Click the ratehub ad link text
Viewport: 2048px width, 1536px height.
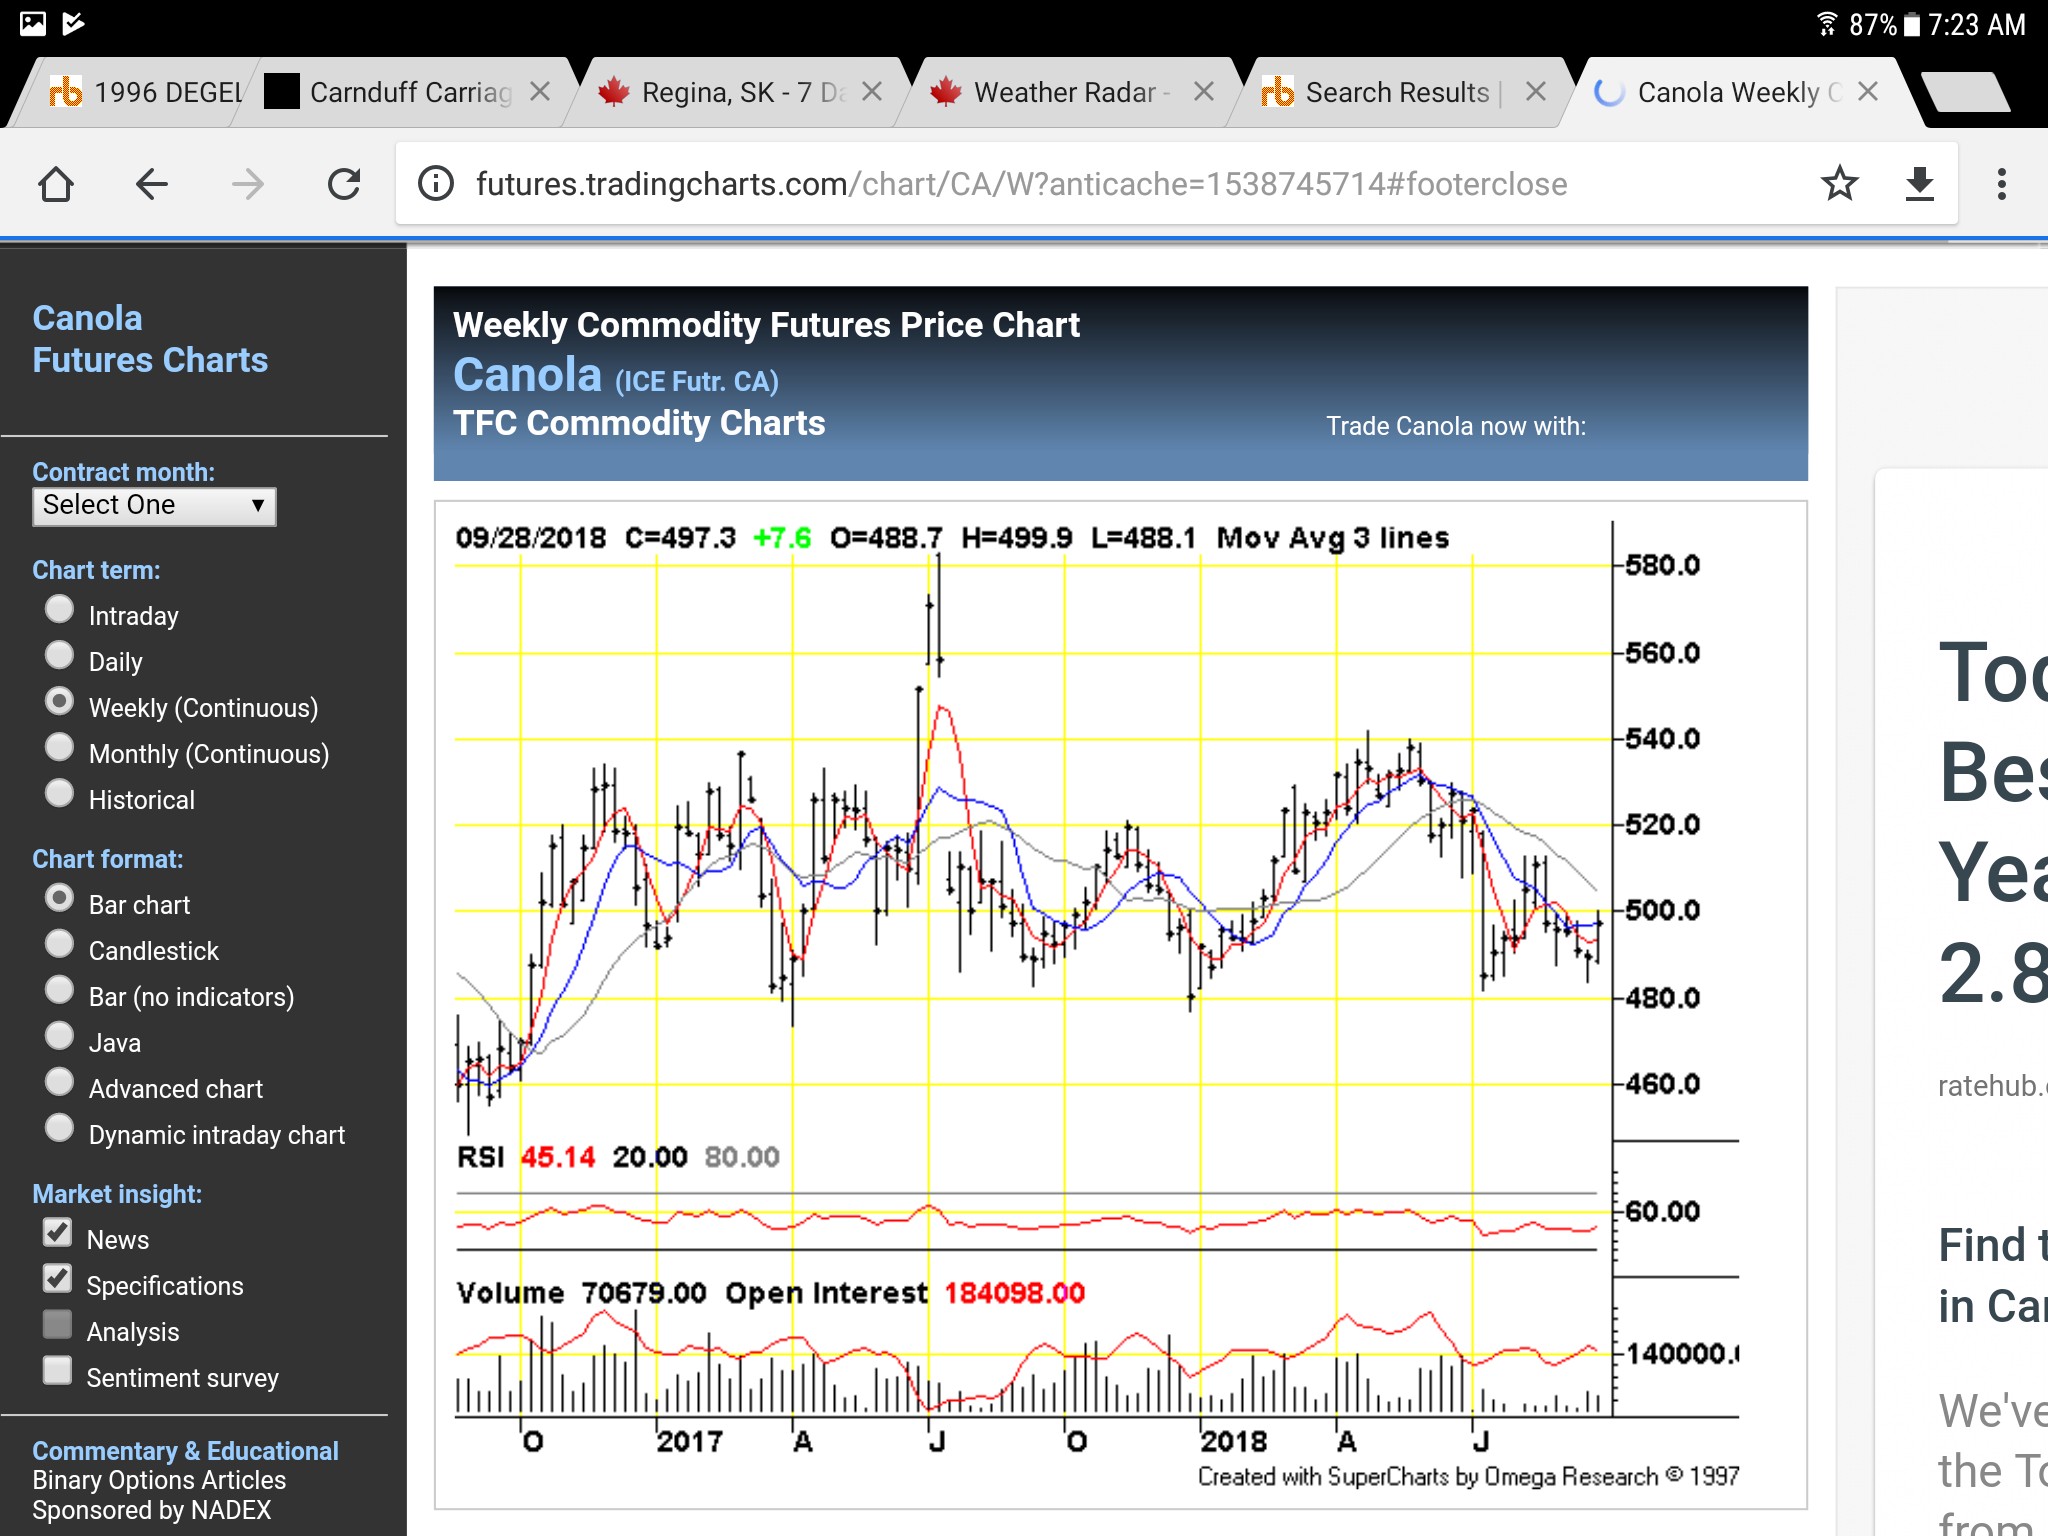coord(1992,1086)
